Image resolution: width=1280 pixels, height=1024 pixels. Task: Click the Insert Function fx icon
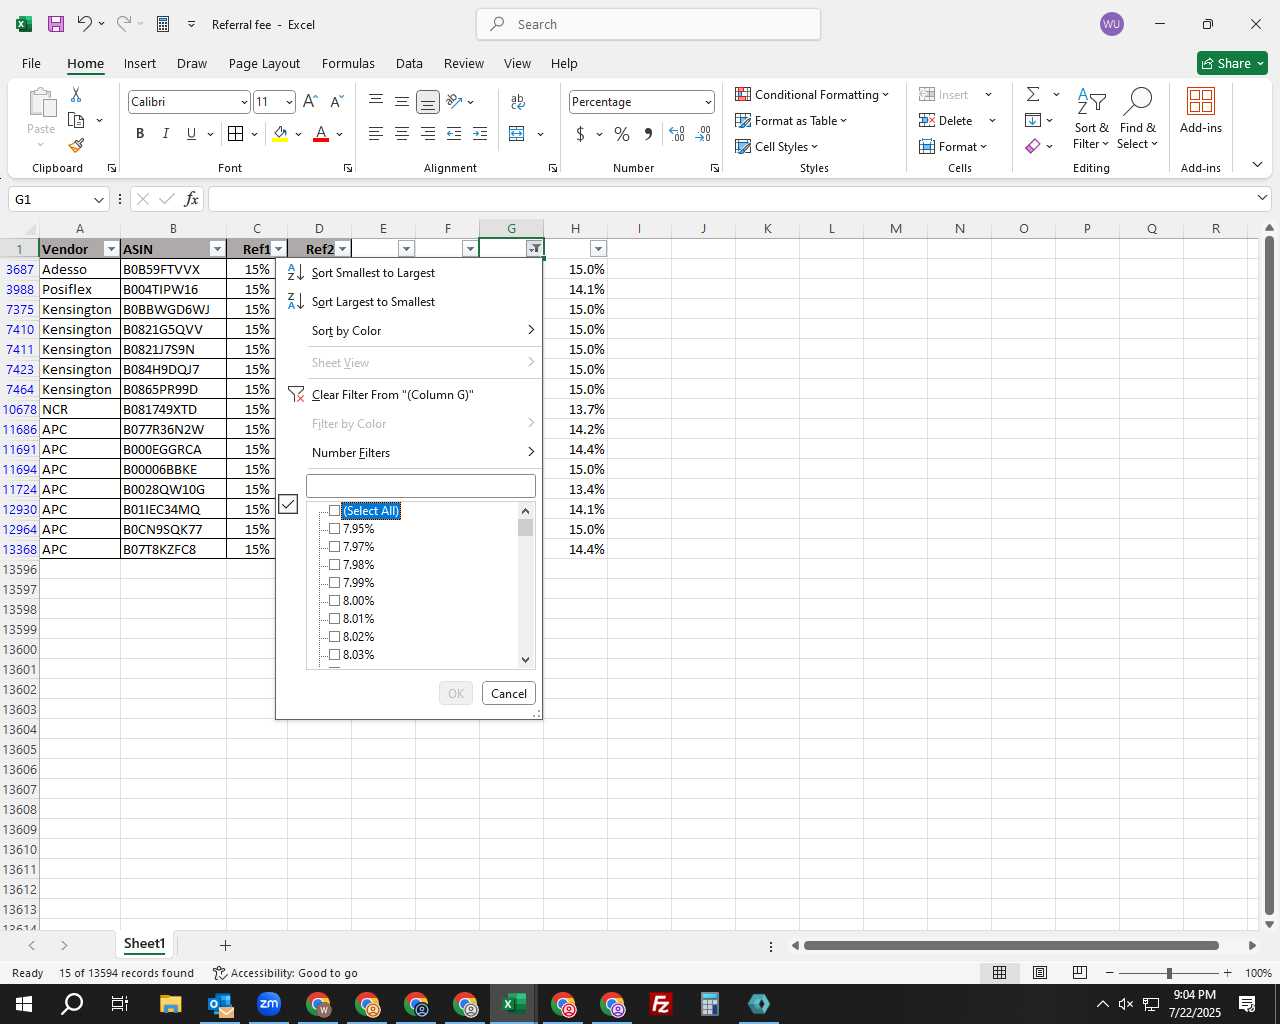pyautogui.click(x=192, y=199)
